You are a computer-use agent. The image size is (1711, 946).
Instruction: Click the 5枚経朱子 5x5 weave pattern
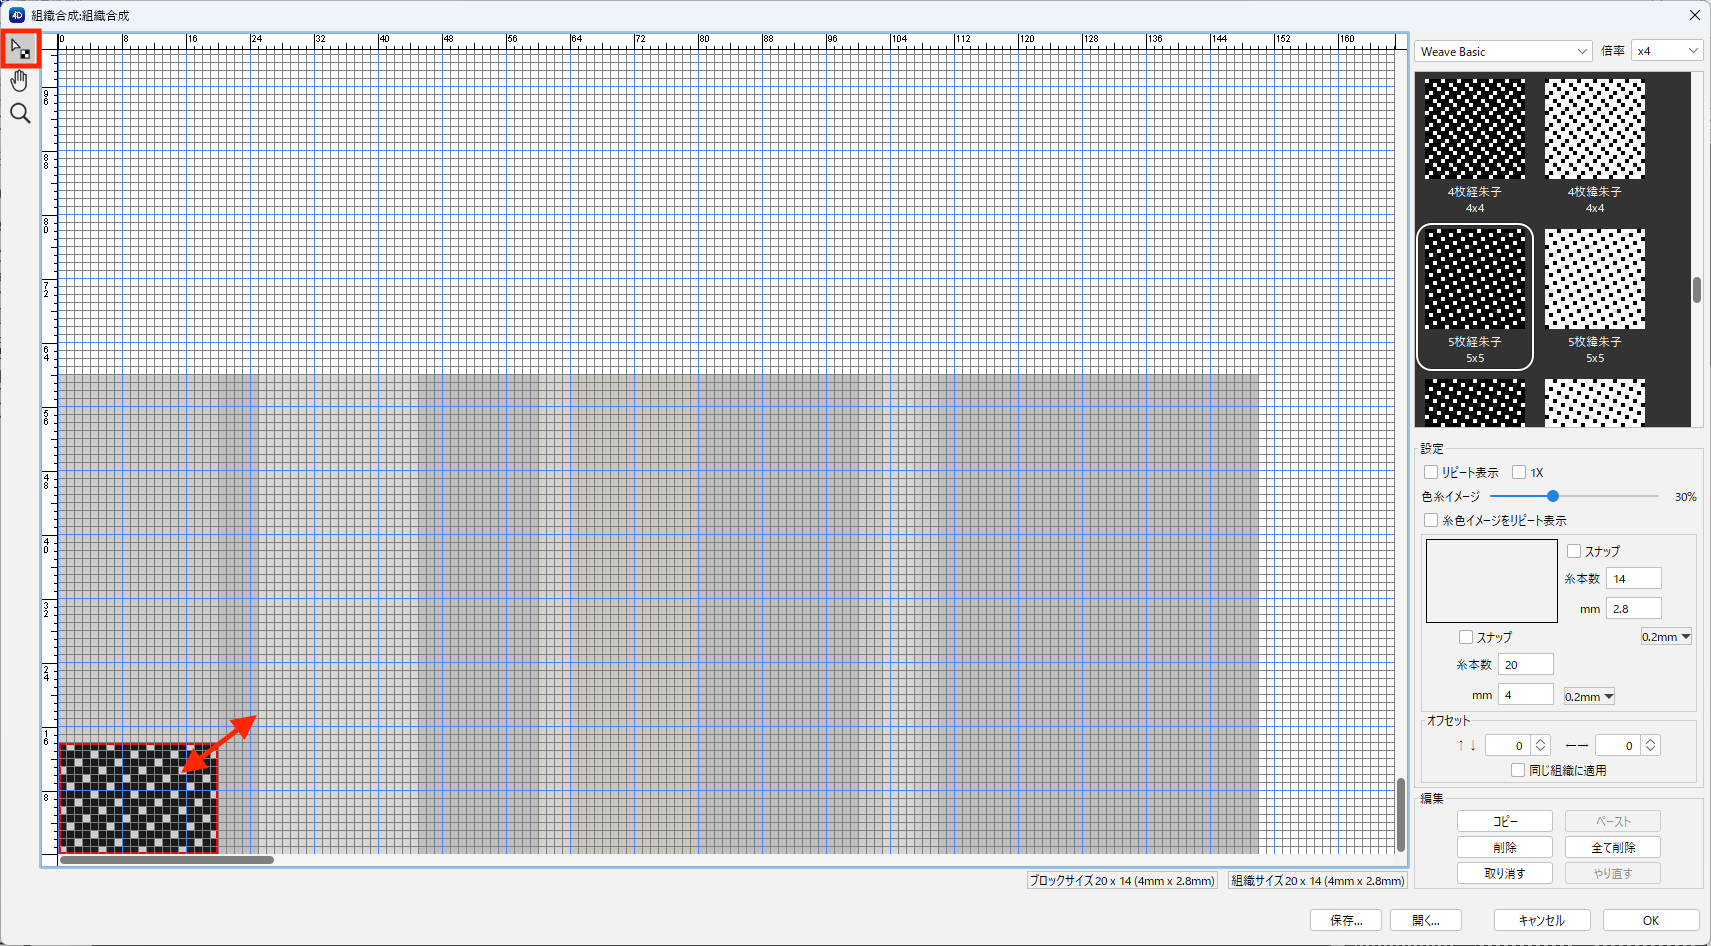click(x=1474, y=280)
